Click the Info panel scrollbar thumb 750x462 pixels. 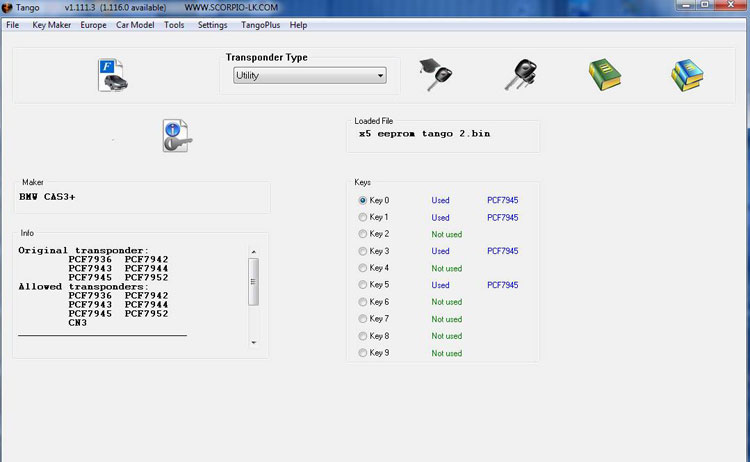pyautogui.click(x=254, y=282)
